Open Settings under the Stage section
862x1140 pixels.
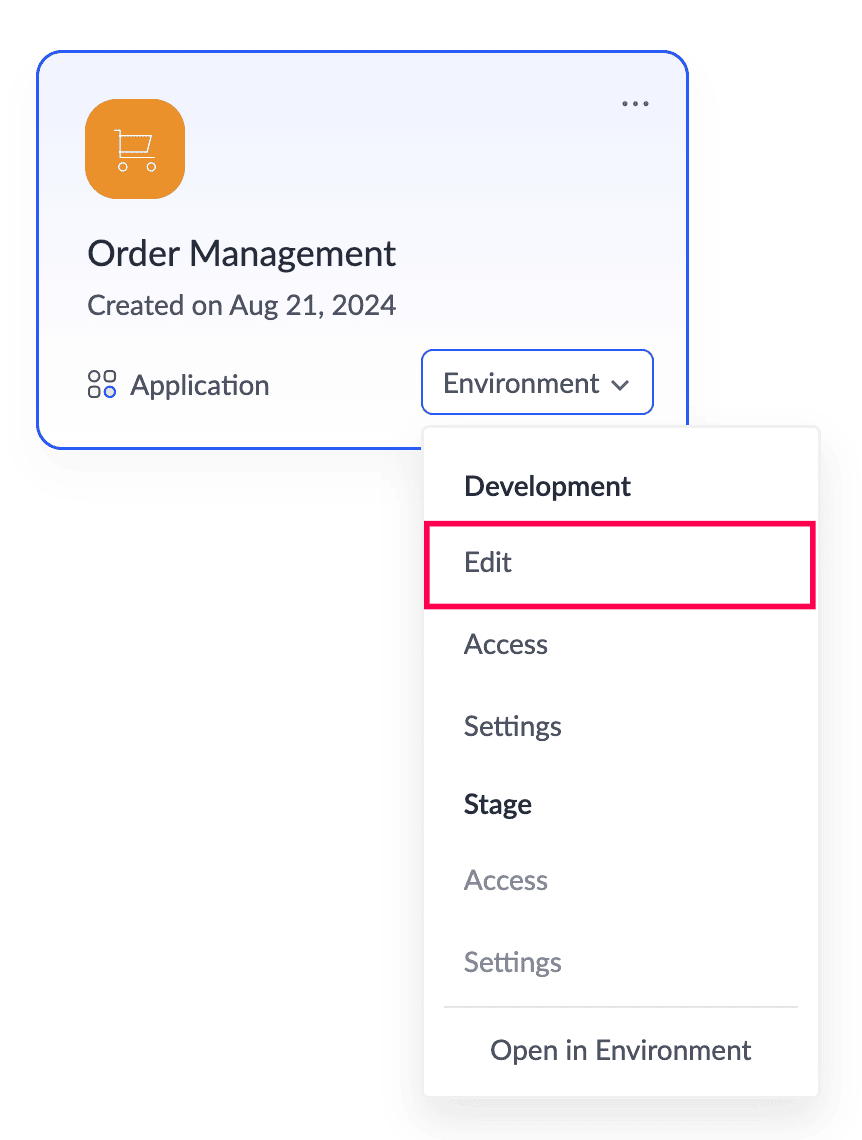click(512, 962)
